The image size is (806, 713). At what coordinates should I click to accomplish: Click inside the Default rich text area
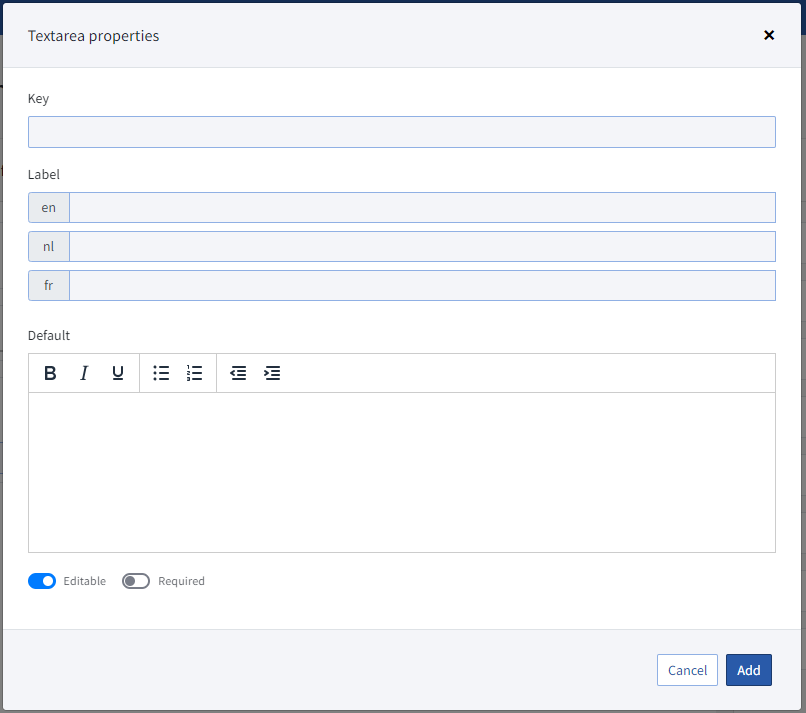[x=402, y=472]
